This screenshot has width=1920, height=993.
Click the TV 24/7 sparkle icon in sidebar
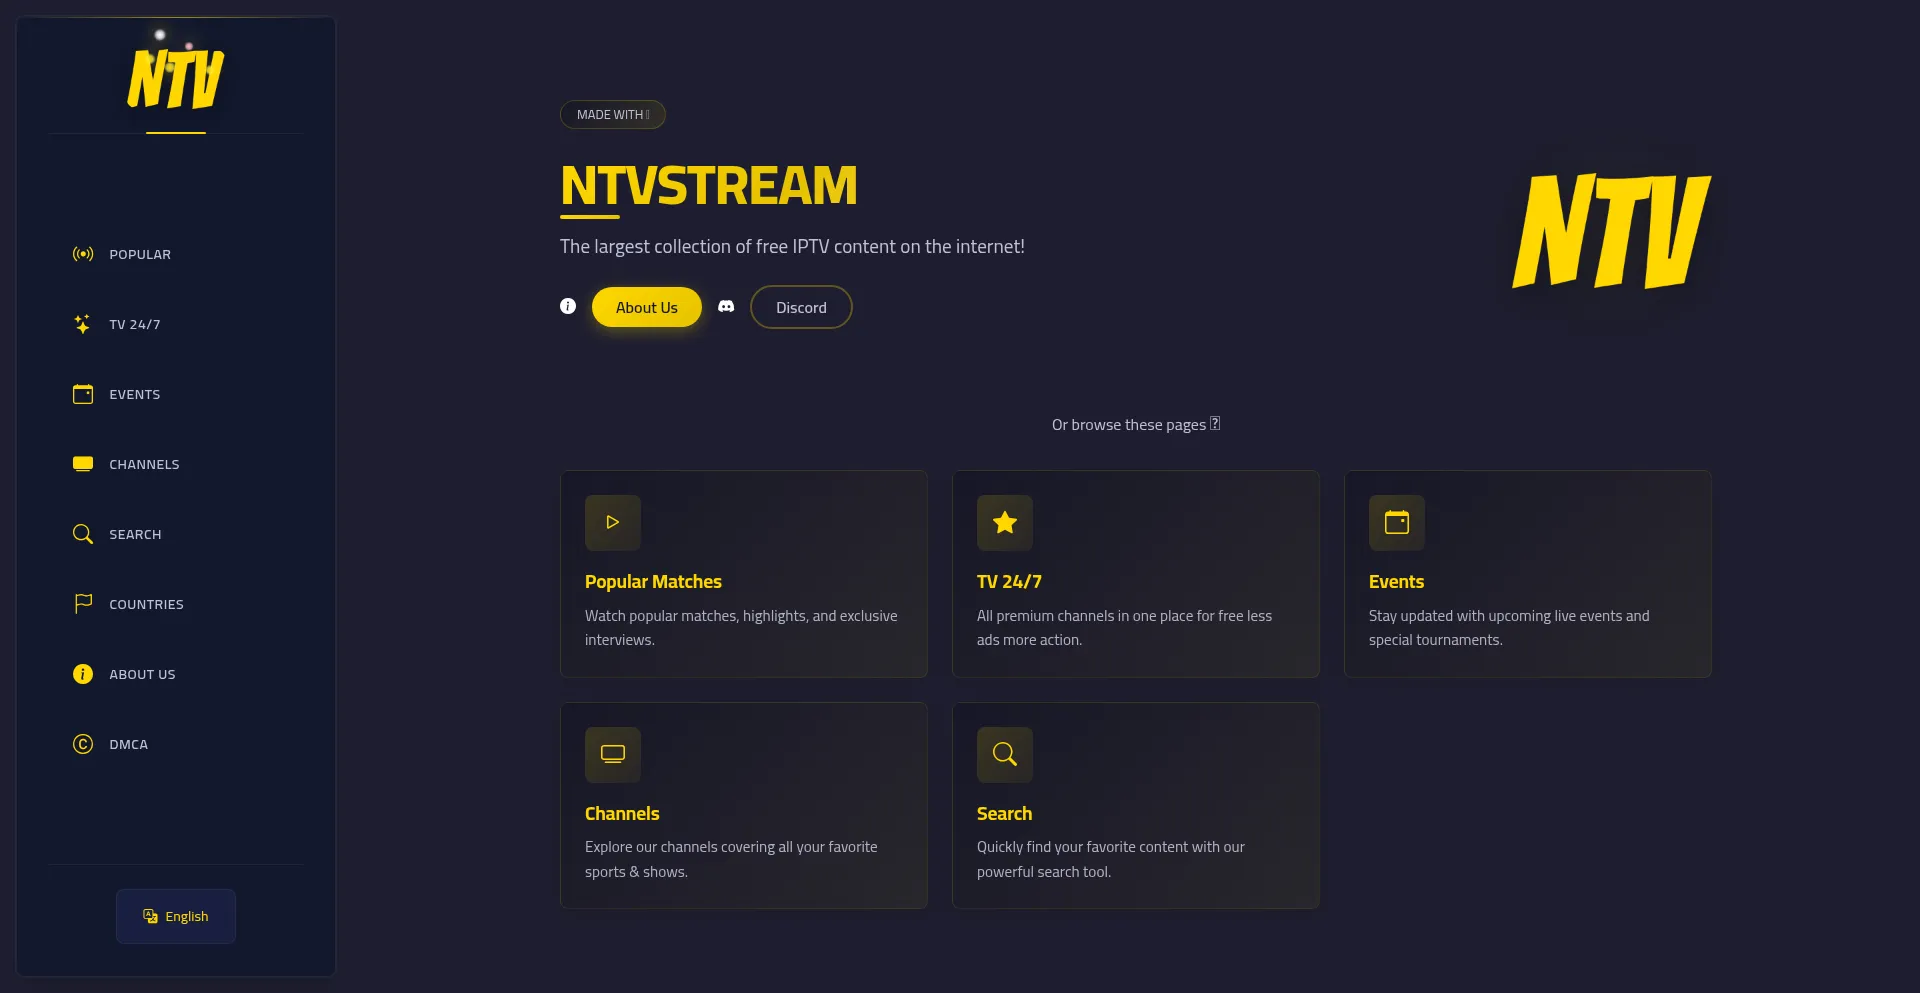(83, 324)
